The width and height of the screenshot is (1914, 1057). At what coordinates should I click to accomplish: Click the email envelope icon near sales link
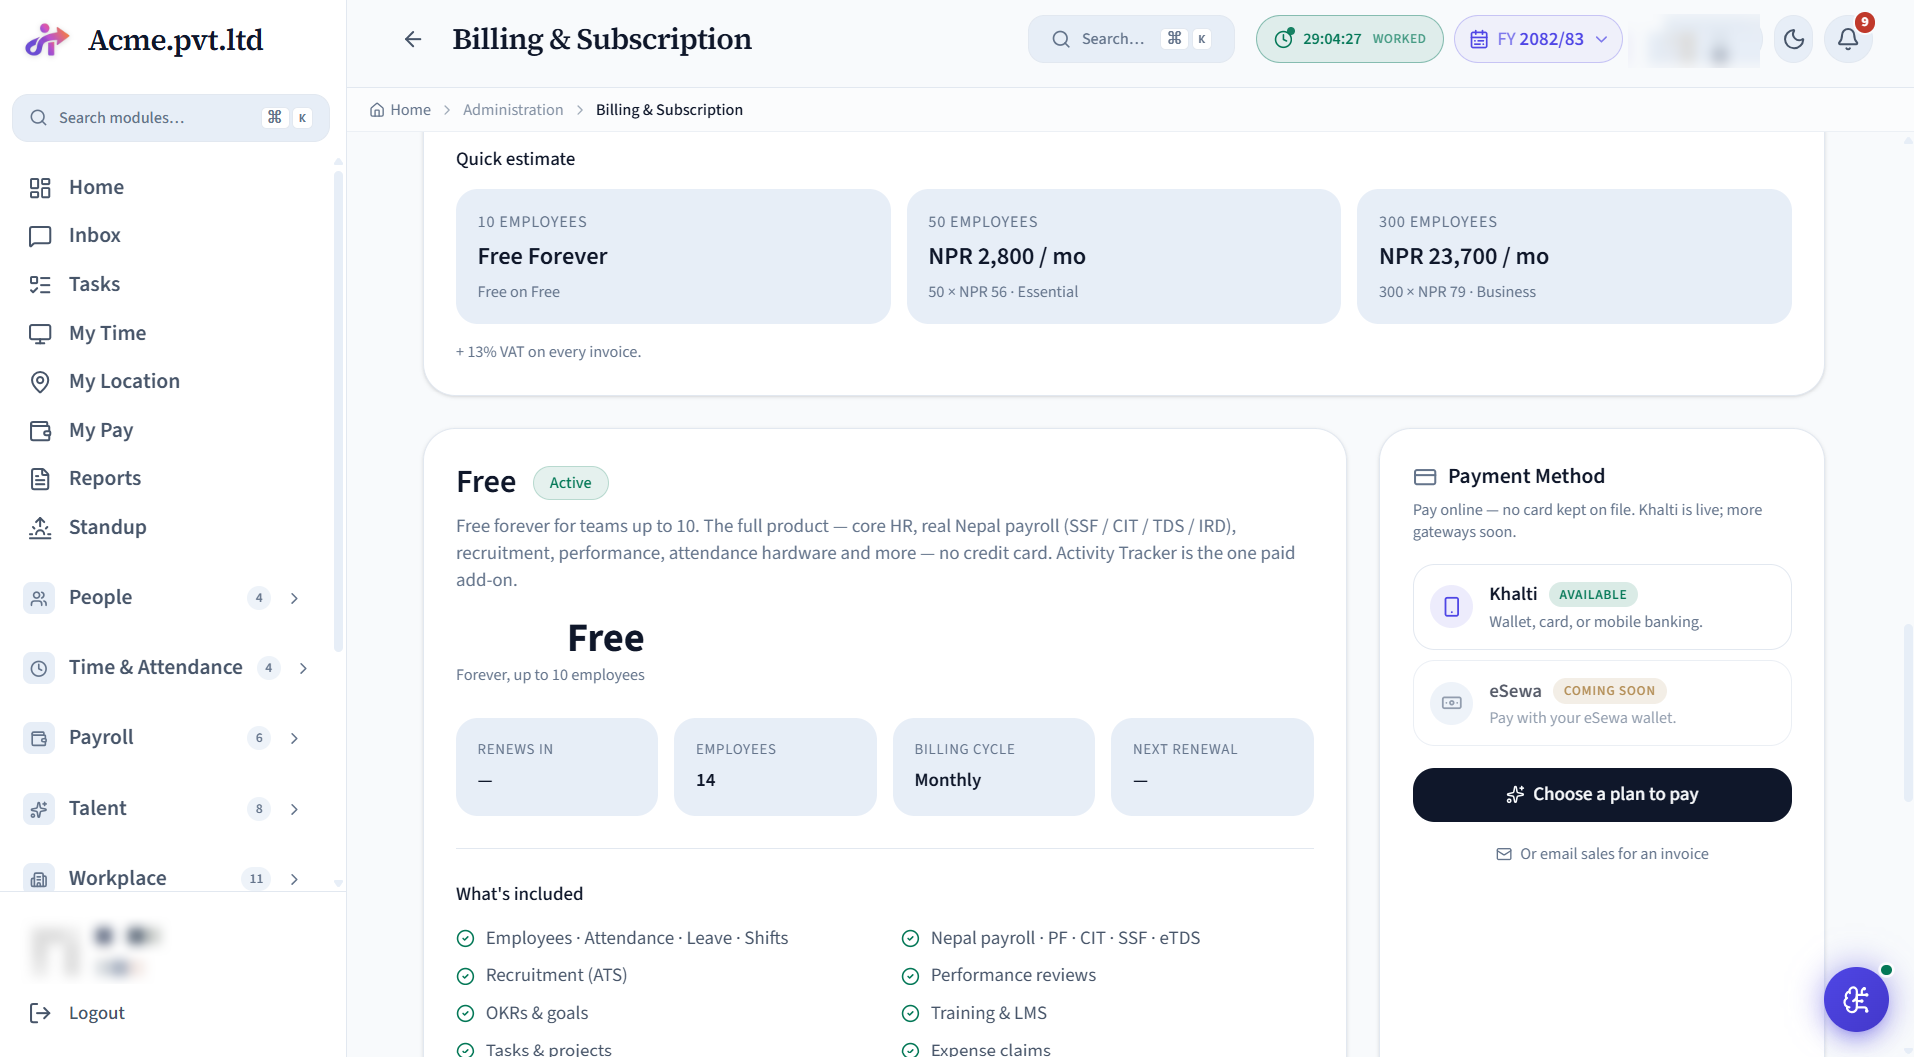tap(1504, 854)
